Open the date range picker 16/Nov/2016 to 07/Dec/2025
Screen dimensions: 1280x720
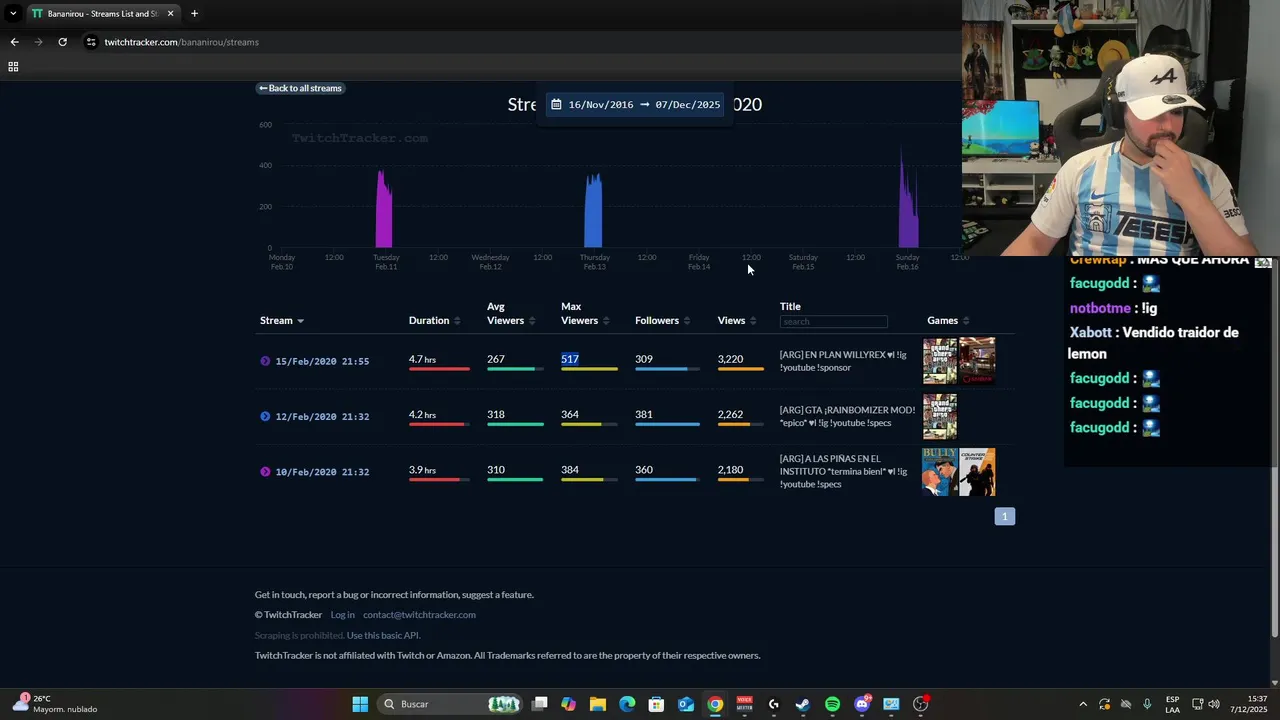pos(635,104)
